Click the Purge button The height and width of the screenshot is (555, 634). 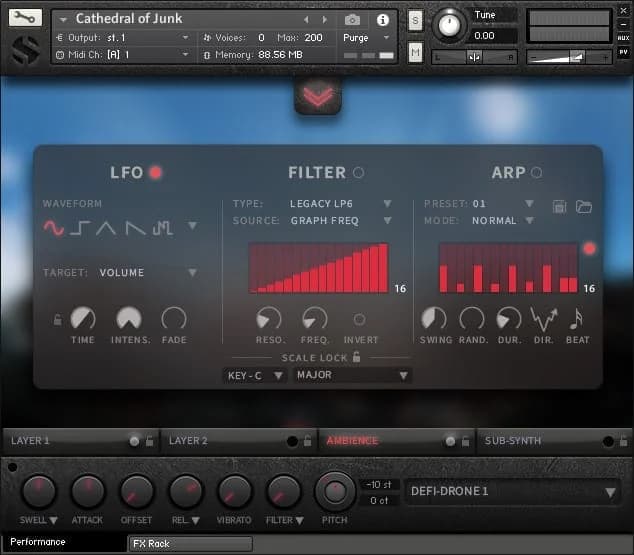coord(356,38)
